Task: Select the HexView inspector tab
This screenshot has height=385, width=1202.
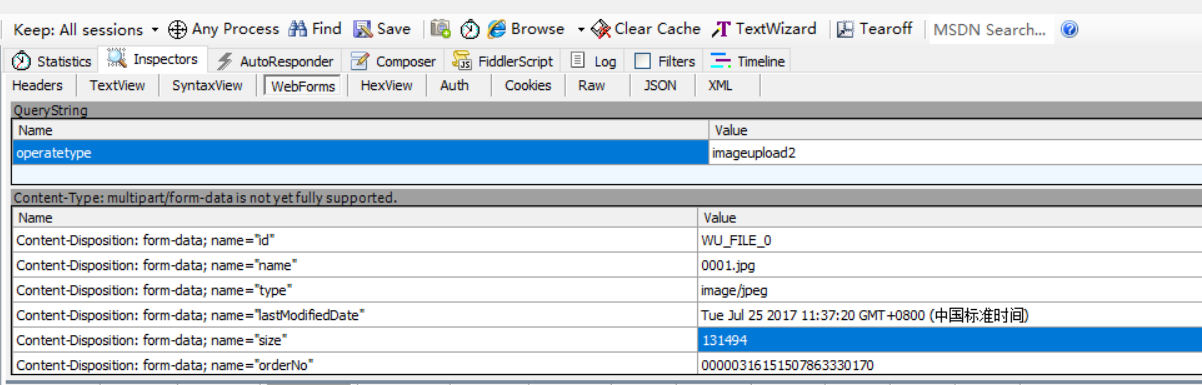Action: tap(387, 86)
